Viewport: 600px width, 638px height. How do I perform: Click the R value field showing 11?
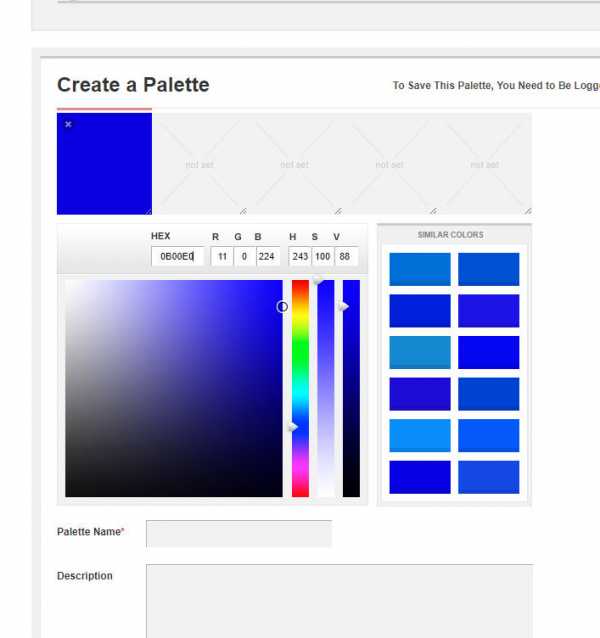point(222,256)
